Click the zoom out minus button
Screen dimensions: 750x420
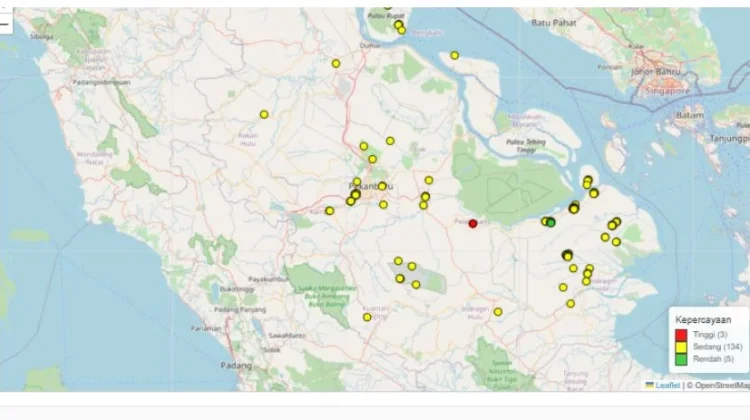click(6, 23)
